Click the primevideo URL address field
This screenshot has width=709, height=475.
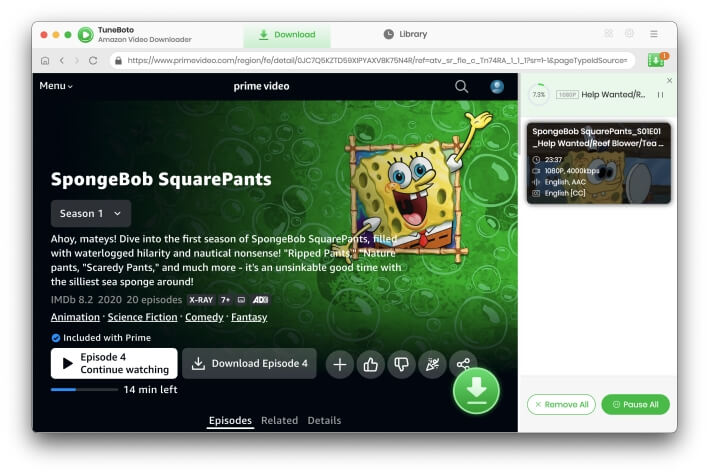point(372,60)
